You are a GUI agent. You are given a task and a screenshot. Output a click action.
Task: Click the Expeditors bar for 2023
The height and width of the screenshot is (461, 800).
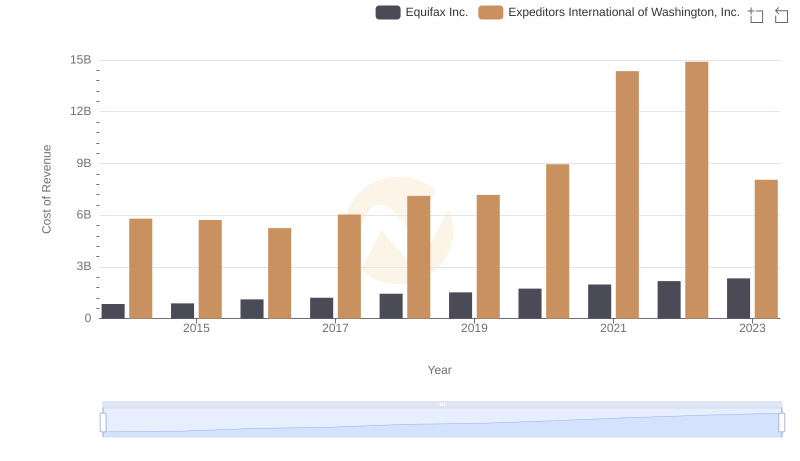click(766, 249)
